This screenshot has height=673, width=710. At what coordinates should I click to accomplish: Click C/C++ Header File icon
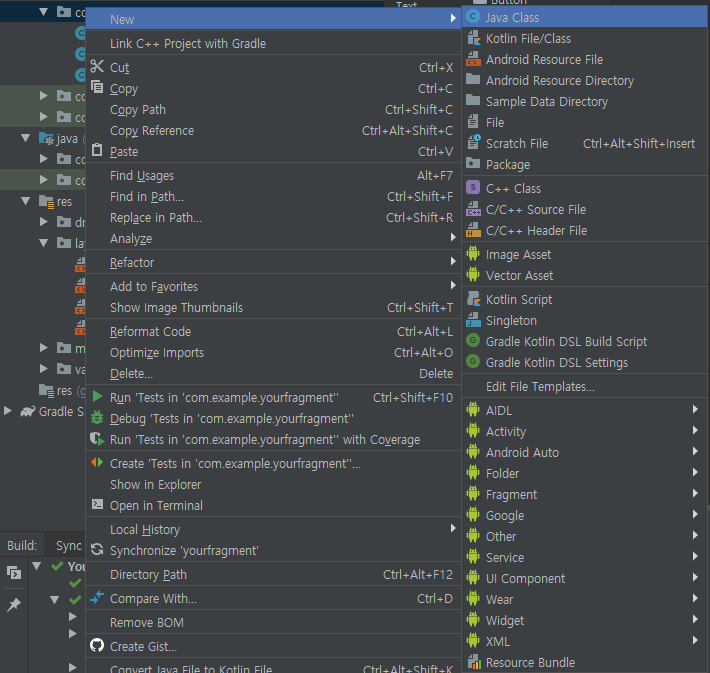[x=473, y=230]
